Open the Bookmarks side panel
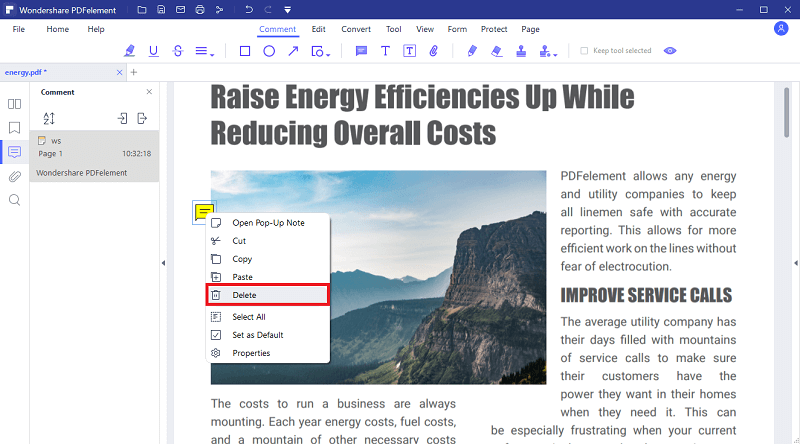The image size is (800, 444). coord(14,127)
